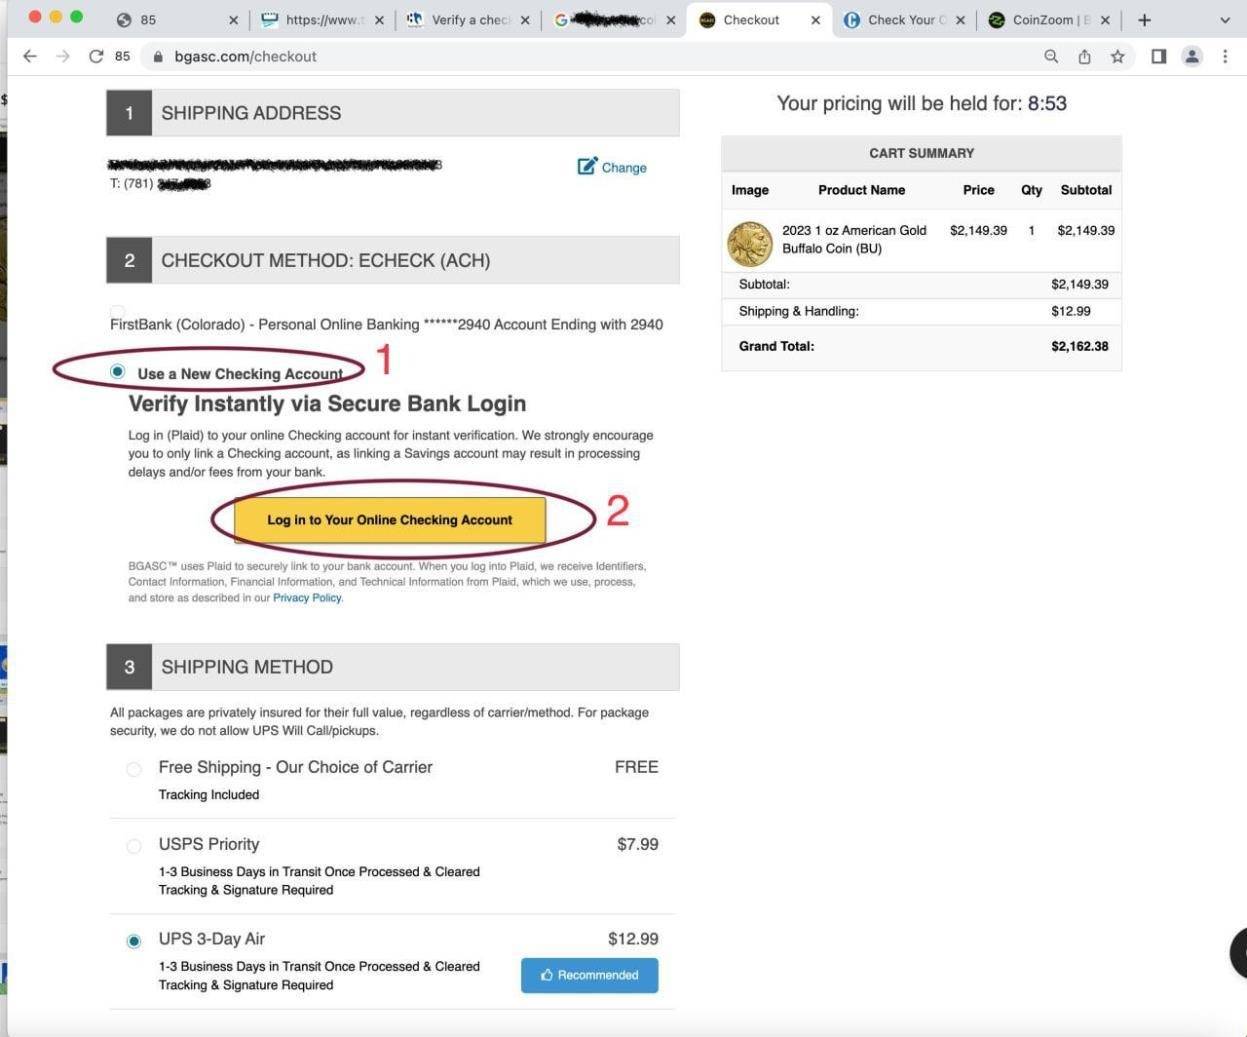Click the Grand Total amount $2,162.38
1247x1037 pixels.
tap(1079, 346)
